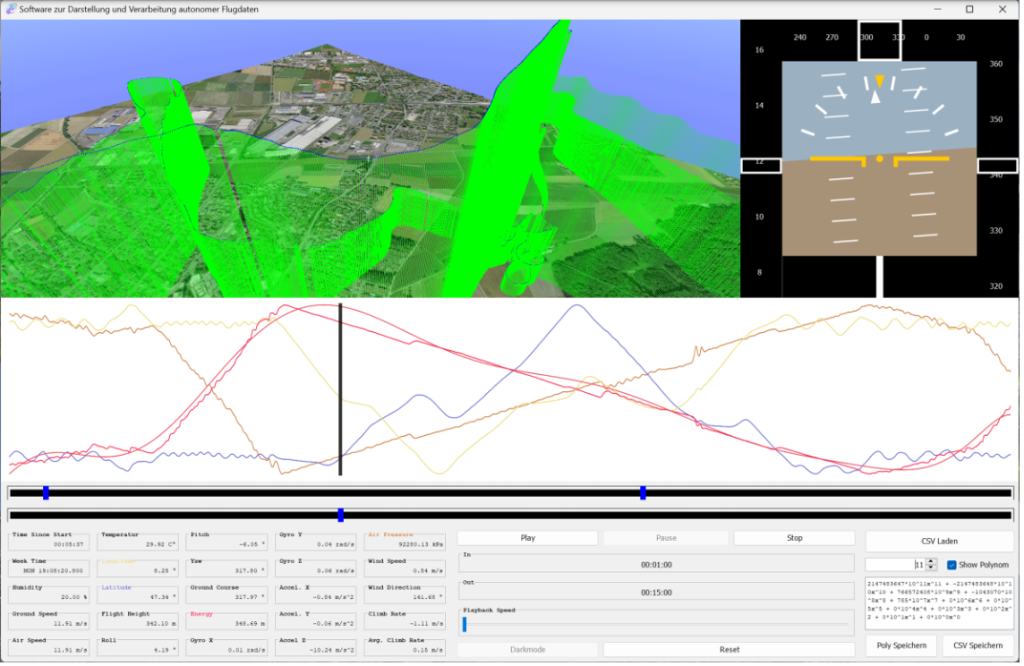This screenshot has width=1024, height=666.
Task: Click the Playback Speed slider handle
Action: [464, 625]
